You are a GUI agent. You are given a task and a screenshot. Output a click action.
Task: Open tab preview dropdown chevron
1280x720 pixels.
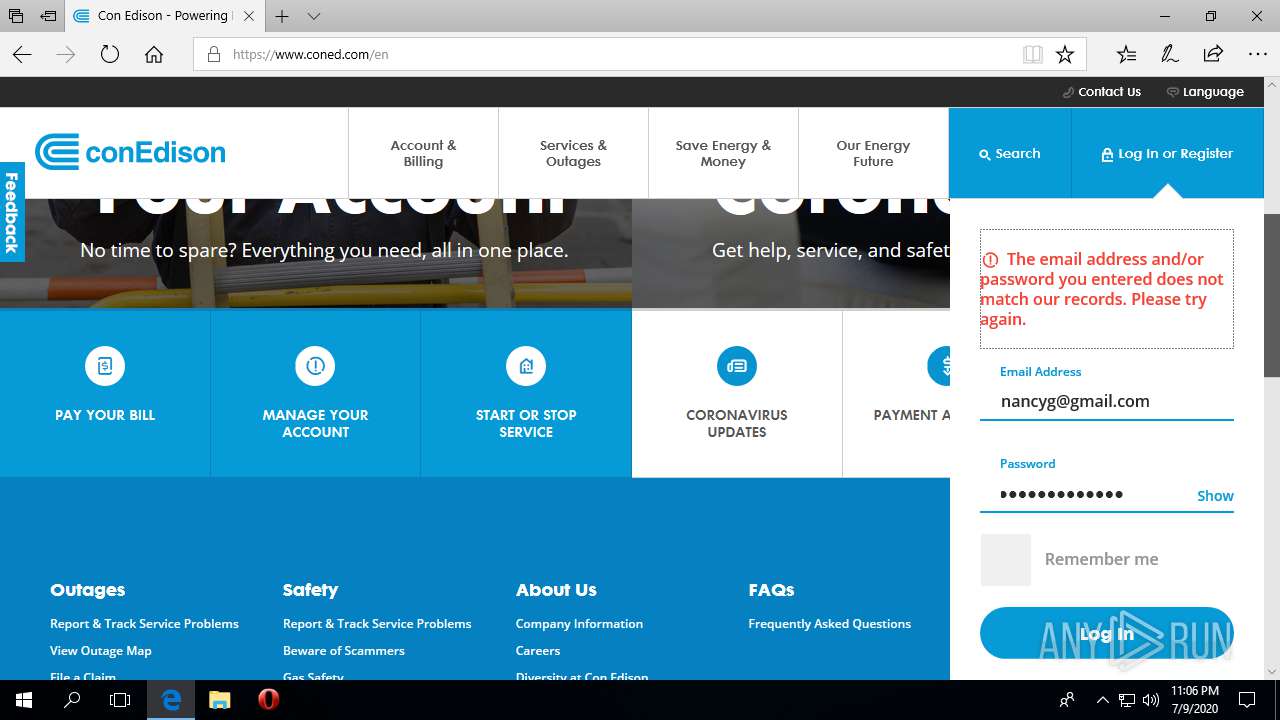tap(314, 16)
